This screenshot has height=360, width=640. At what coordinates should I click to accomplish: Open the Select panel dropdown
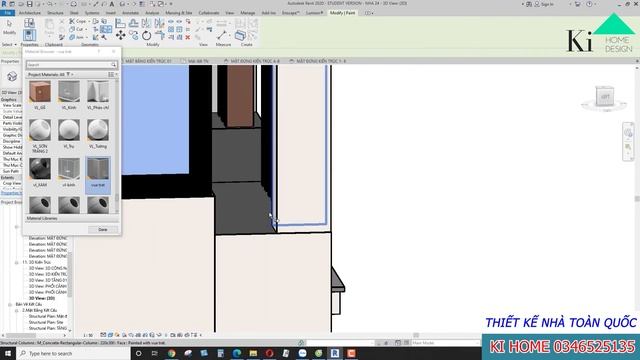tap(9, 44)
